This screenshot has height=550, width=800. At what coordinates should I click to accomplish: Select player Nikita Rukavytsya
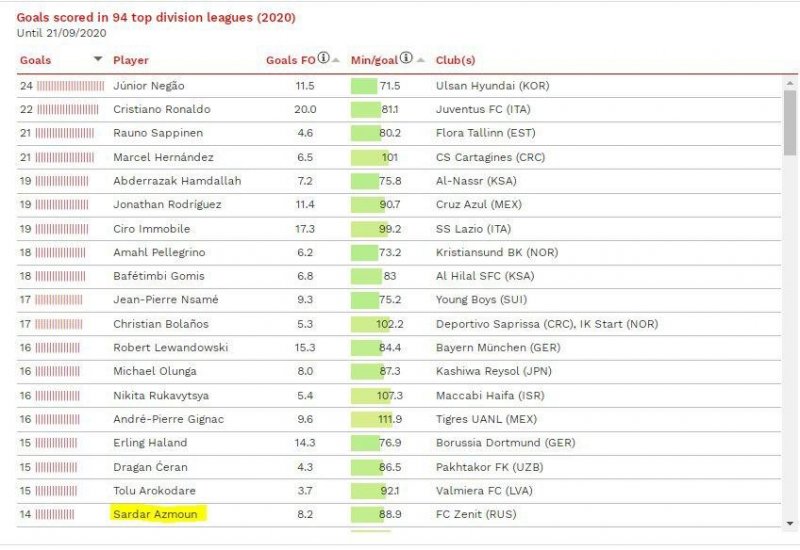tap(161, 395)
